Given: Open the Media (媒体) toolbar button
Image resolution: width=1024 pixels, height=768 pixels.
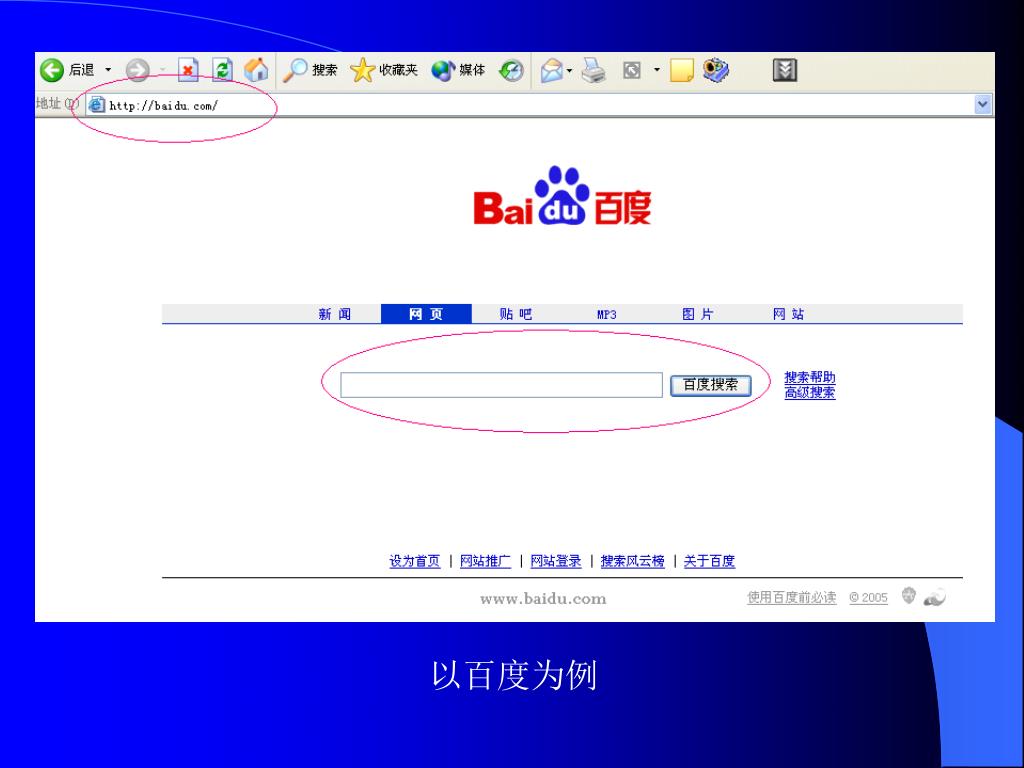Looking at the screenshot, I should click(458, 70).
